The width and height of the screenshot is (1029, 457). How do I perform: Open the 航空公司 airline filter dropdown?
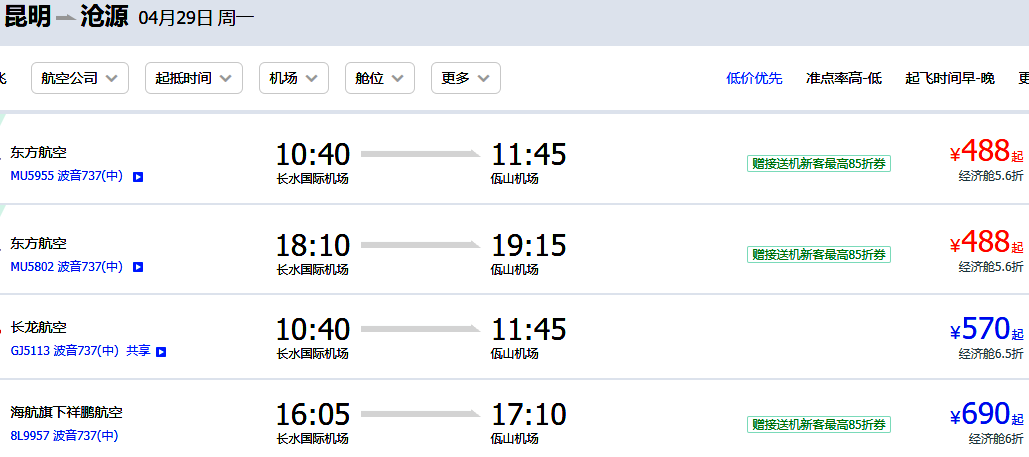(80, 78)
